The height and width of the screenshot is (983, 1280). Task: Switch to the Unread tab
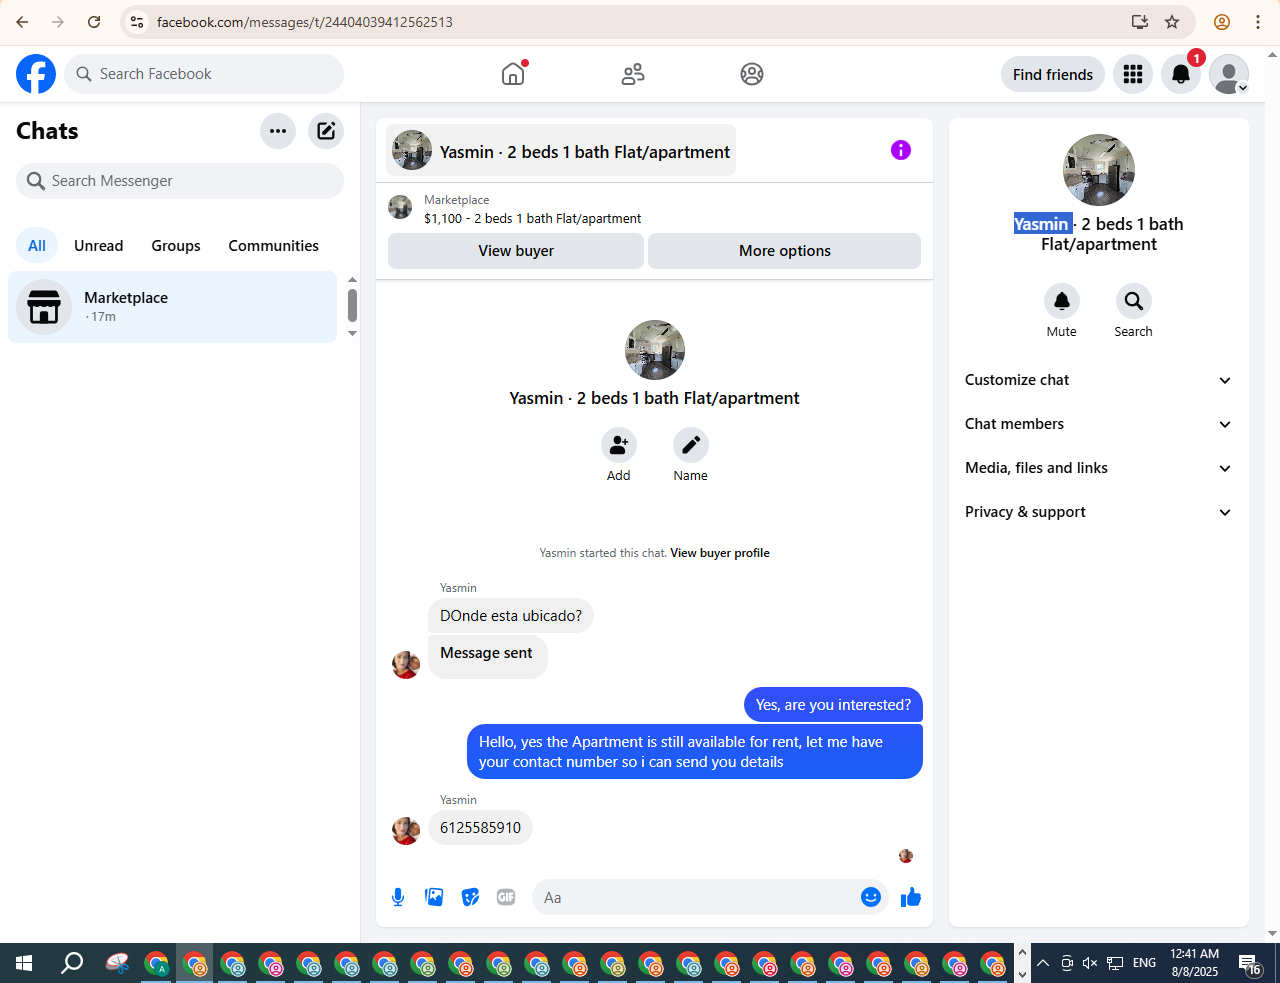(x=99, y=246)
